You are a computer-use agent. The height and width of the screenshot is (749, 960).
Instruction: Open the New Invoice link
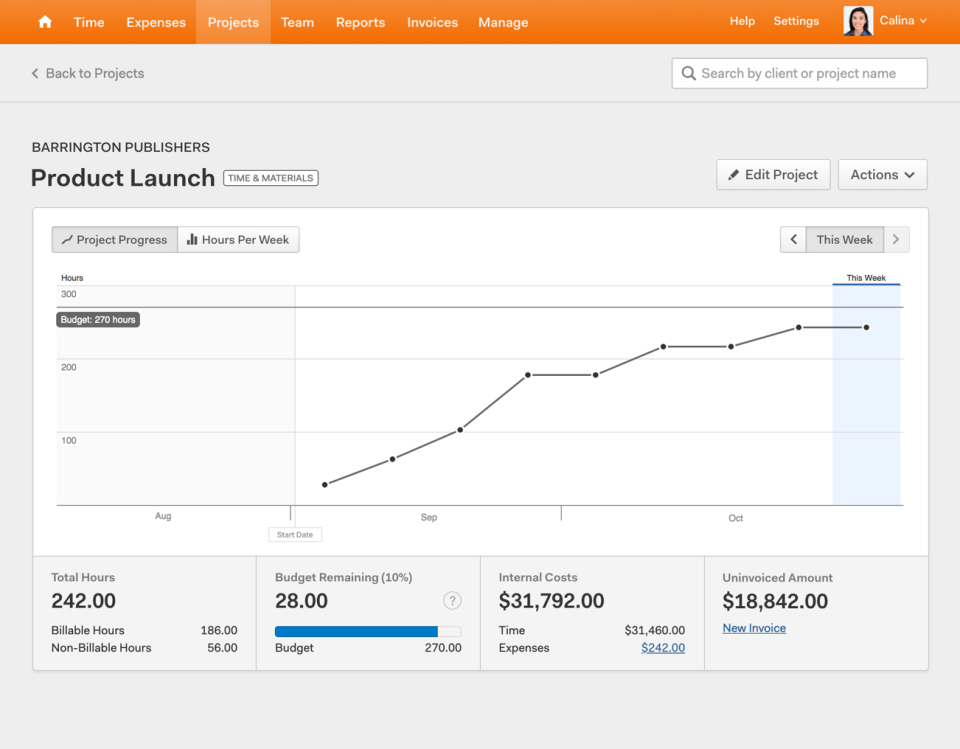753,627
